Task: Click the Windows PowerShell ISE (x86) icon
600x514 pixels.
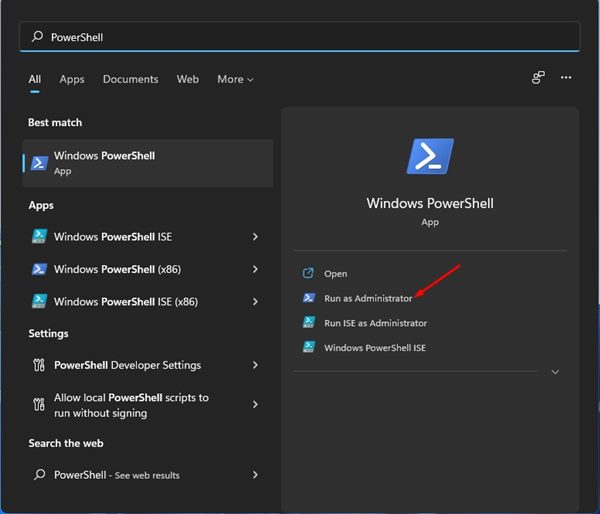Action: pos(39,301)
